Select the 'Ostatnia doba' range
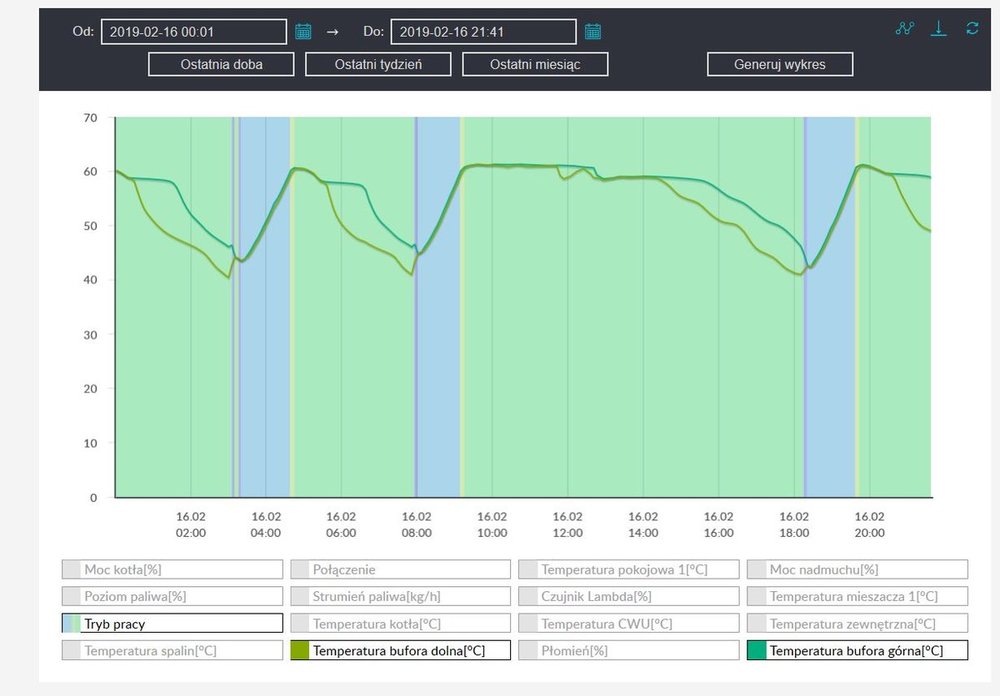Screen dimensions: 1000x696 pos(221,64)
